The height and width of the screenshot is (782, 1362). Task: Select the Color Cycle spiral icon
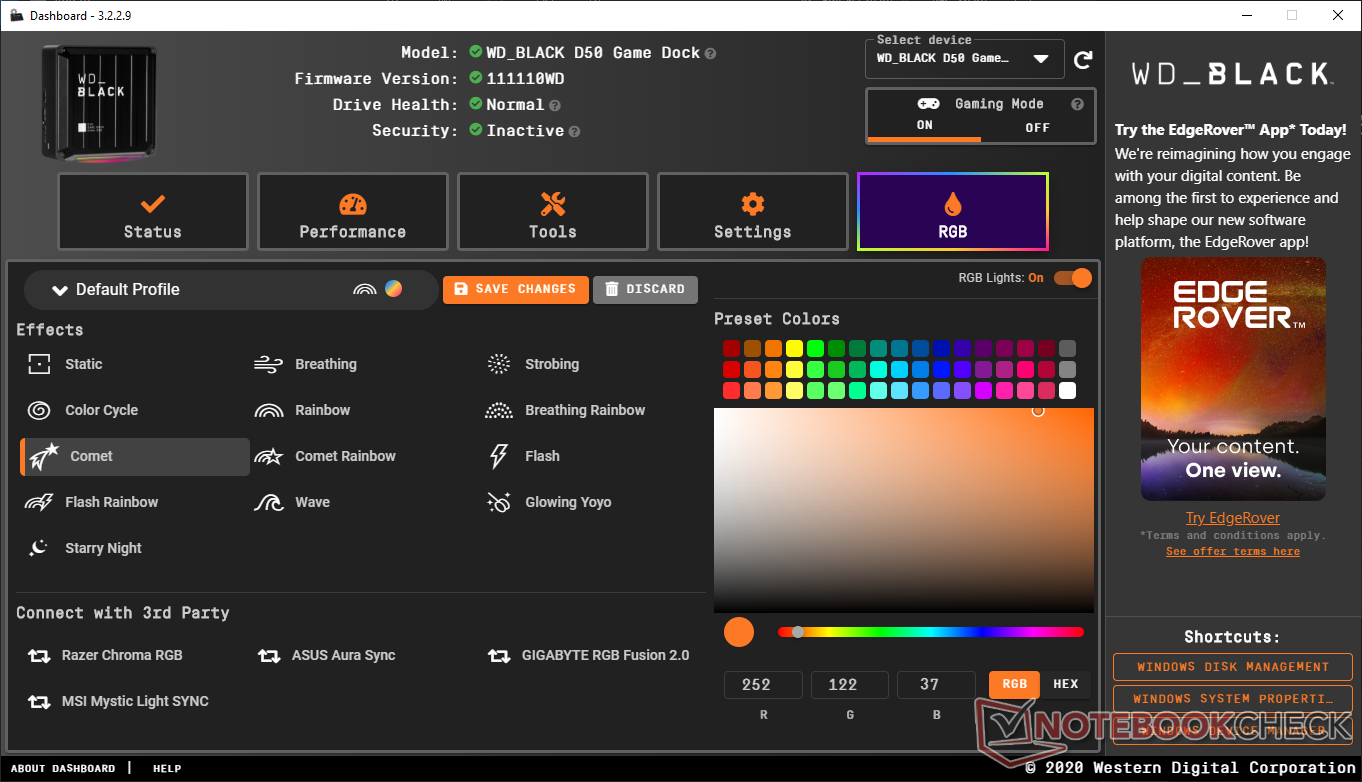(39, 410)
